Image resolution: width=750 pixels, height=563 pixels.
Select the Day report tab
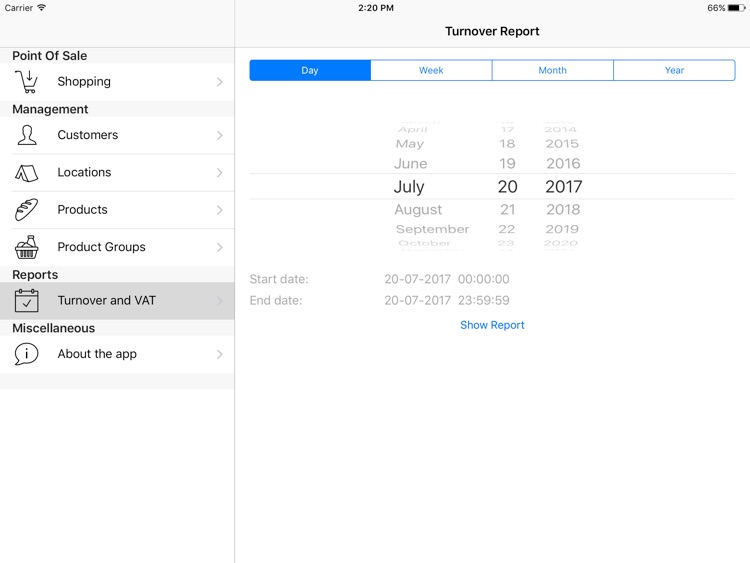click(x=310, y=70)
